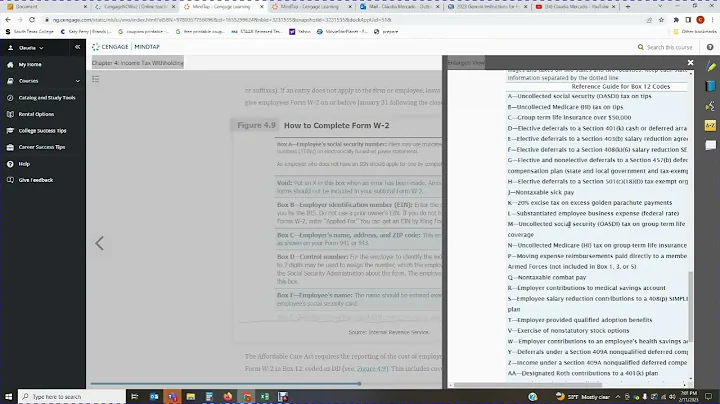Open the network-style tool above A-Z glossary
This screenshot has width=720, height=404.
(x=710, y=106)
